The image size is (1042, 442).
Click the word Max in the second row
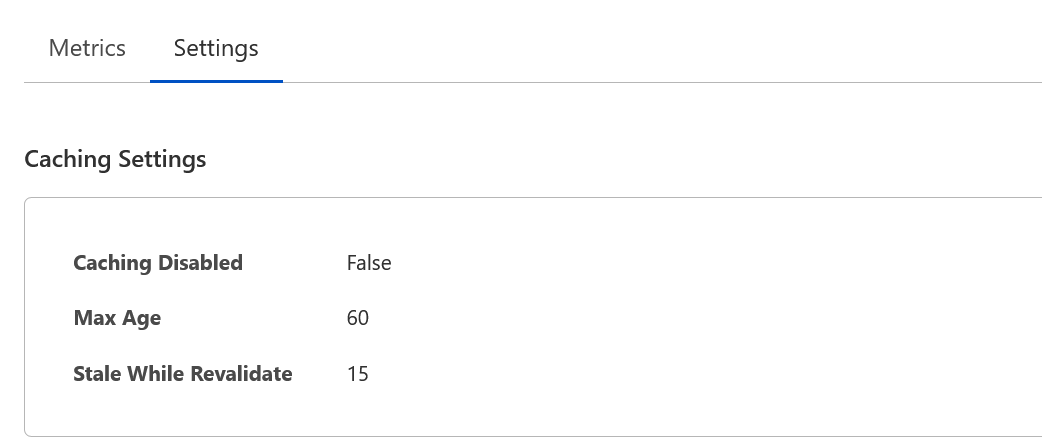tap(94, 318)
